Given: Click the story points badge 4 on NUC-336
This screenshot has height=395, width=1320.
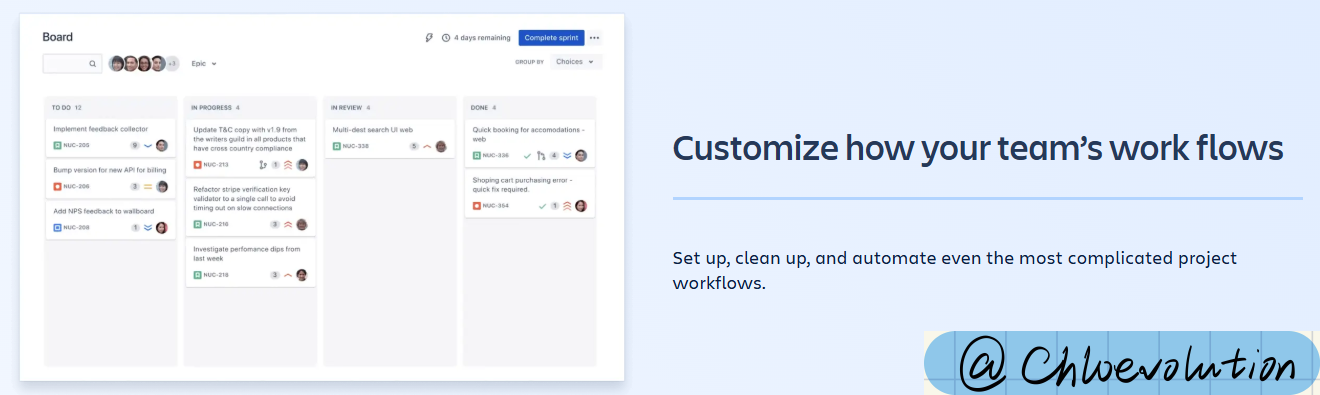Looking at the screenshot, I should 554,155.
